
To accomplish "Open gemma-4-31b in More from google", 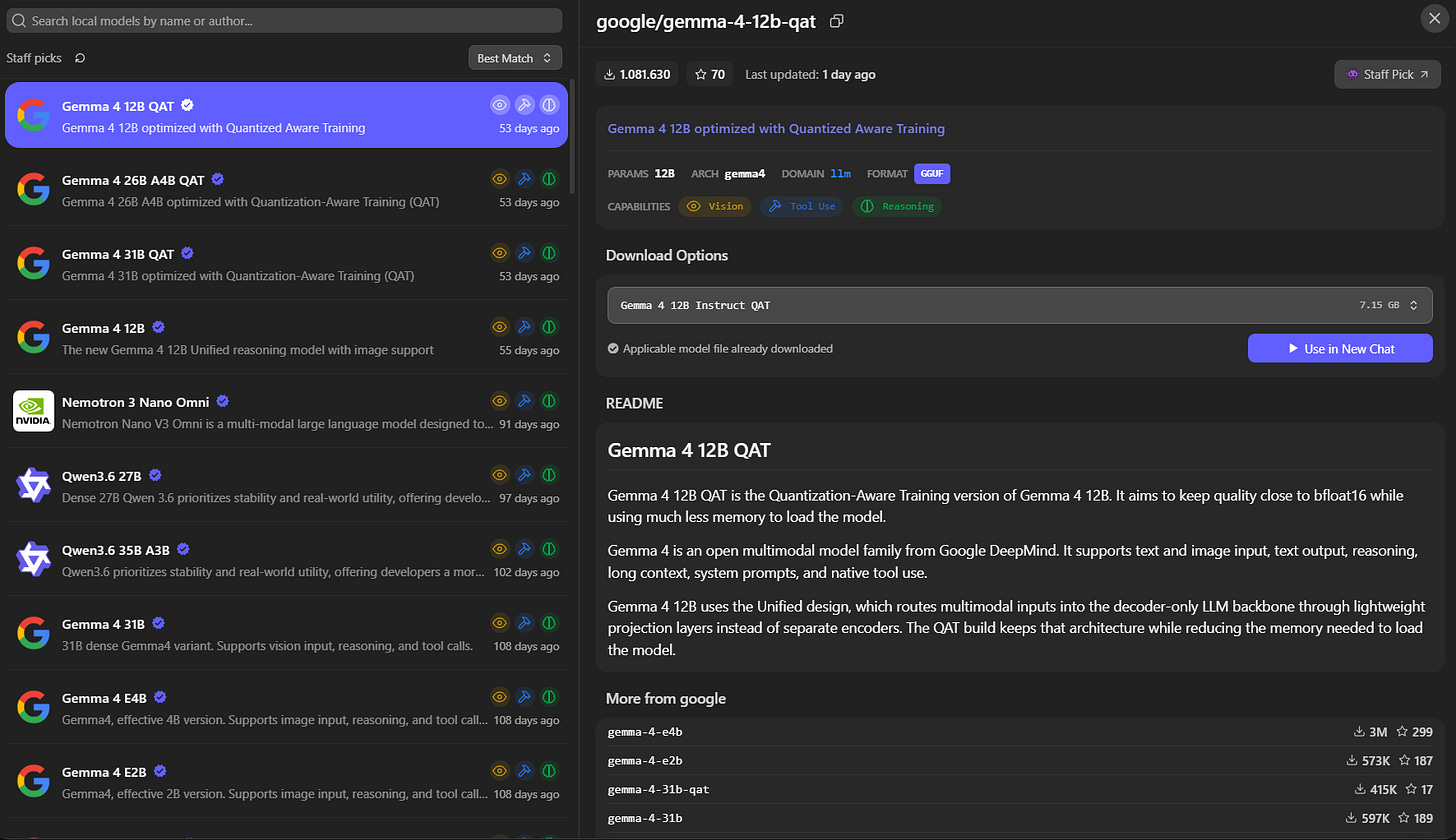I will [1019, 818].
